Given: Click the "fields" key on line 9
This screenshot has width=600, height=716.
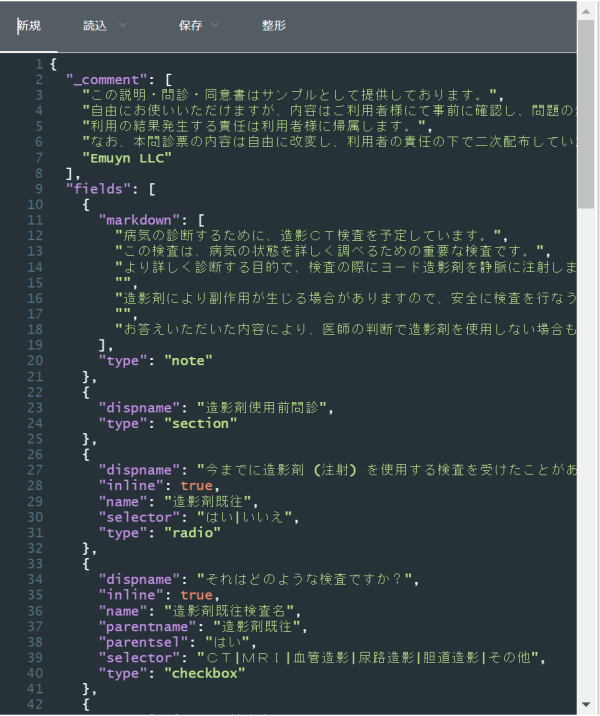Looking at the screenshot, I should pos(99,189).
